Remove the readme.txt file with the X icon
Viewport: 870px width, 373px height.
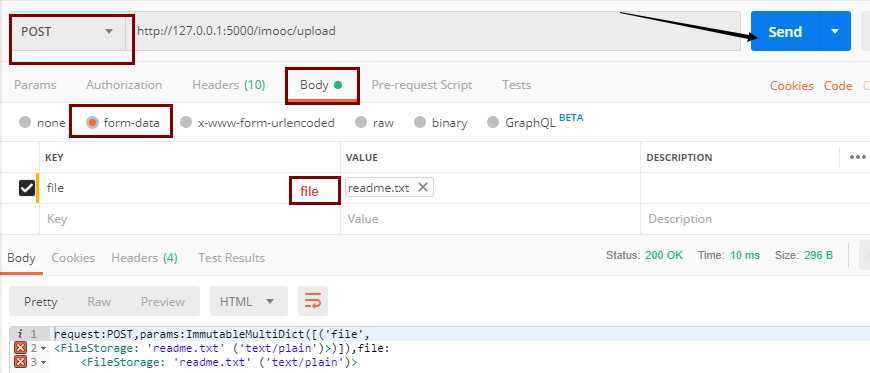(423, 188)
